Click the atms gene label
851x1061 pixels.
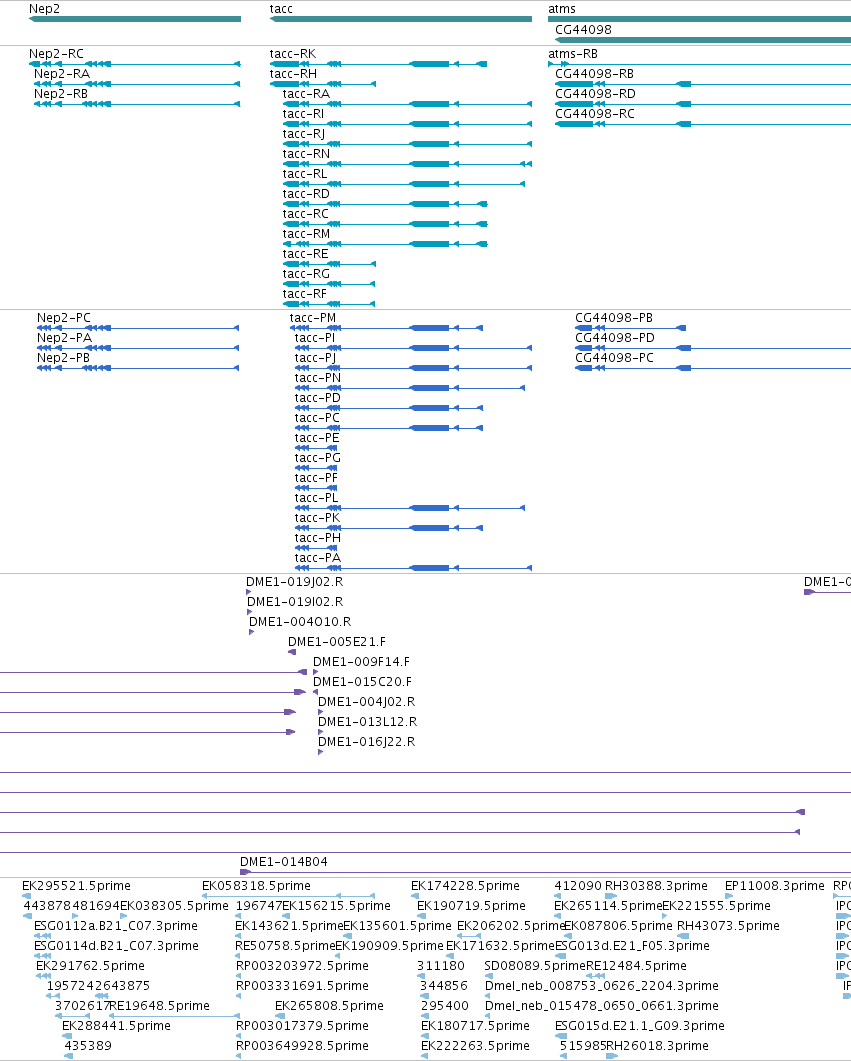[561, 9]
